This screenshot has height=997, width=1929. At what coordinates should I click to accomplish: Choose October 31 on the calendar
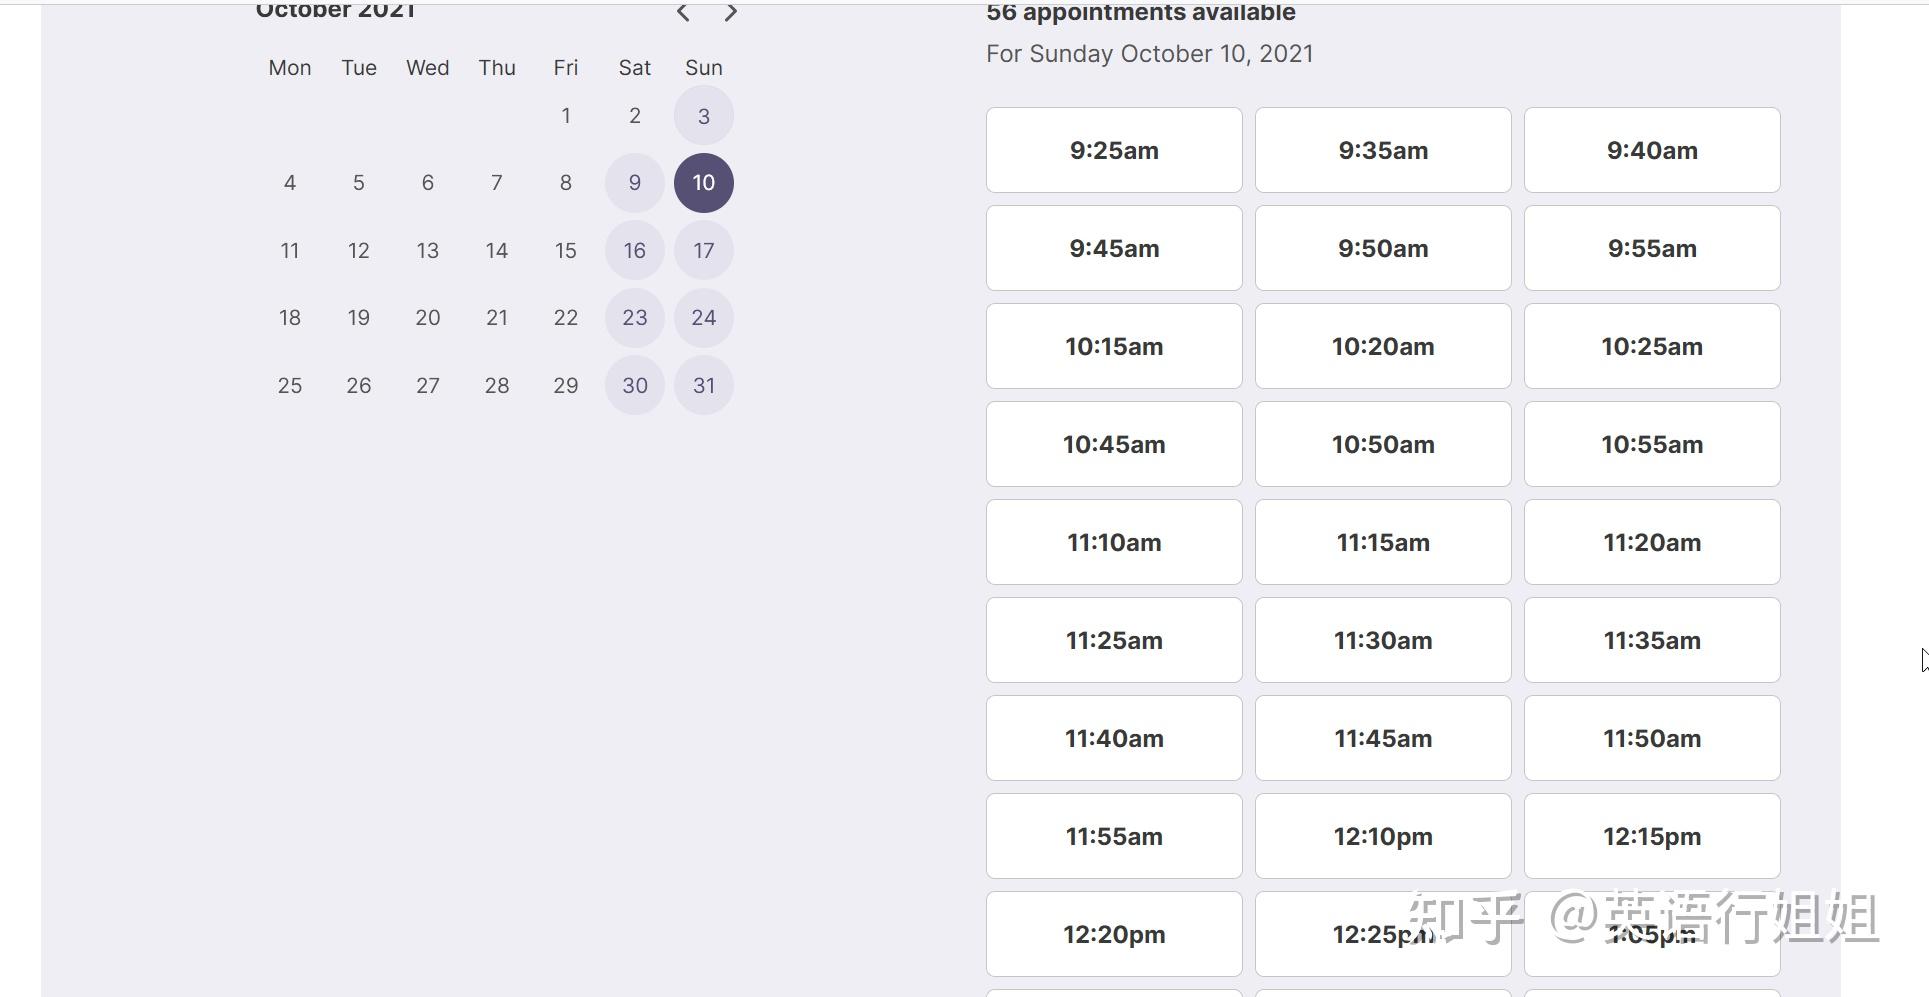[704, 386]
